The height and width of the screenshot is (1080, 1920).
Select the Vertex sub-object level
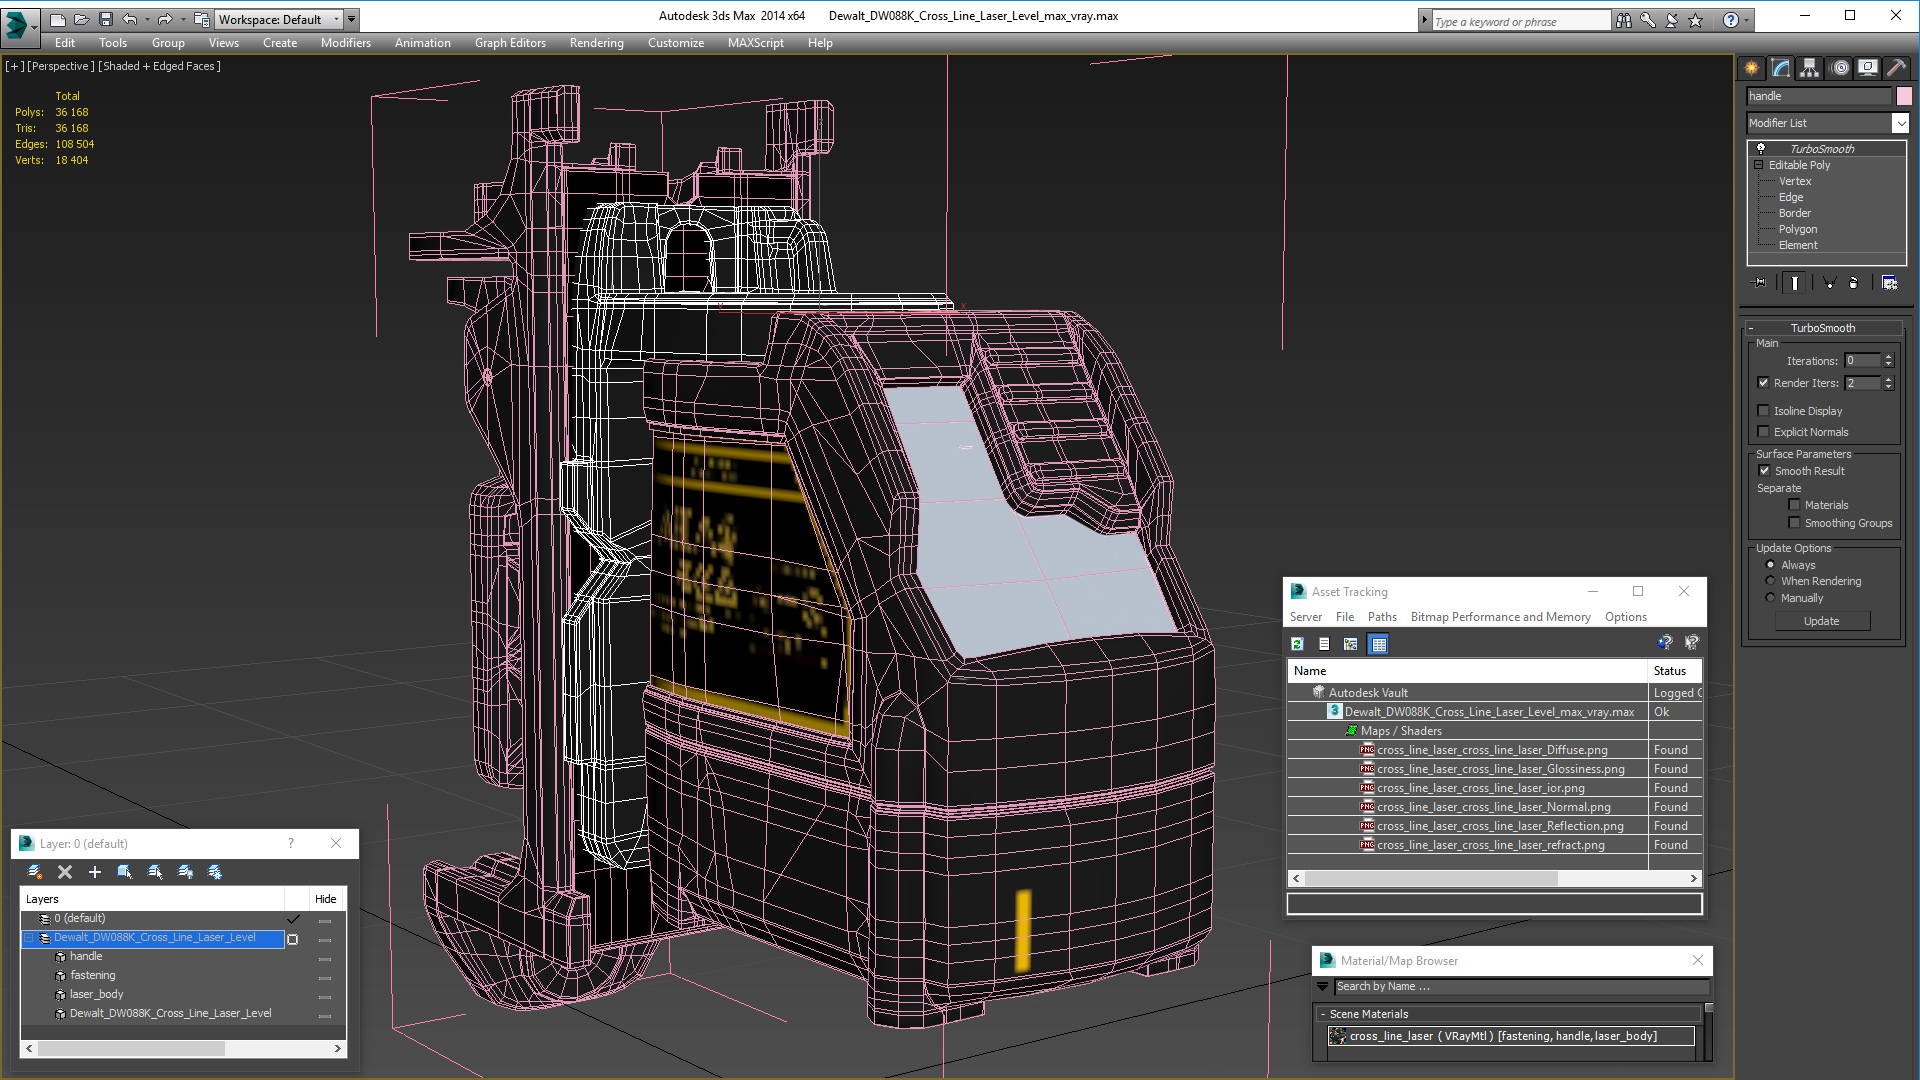tap(1794, 181)
